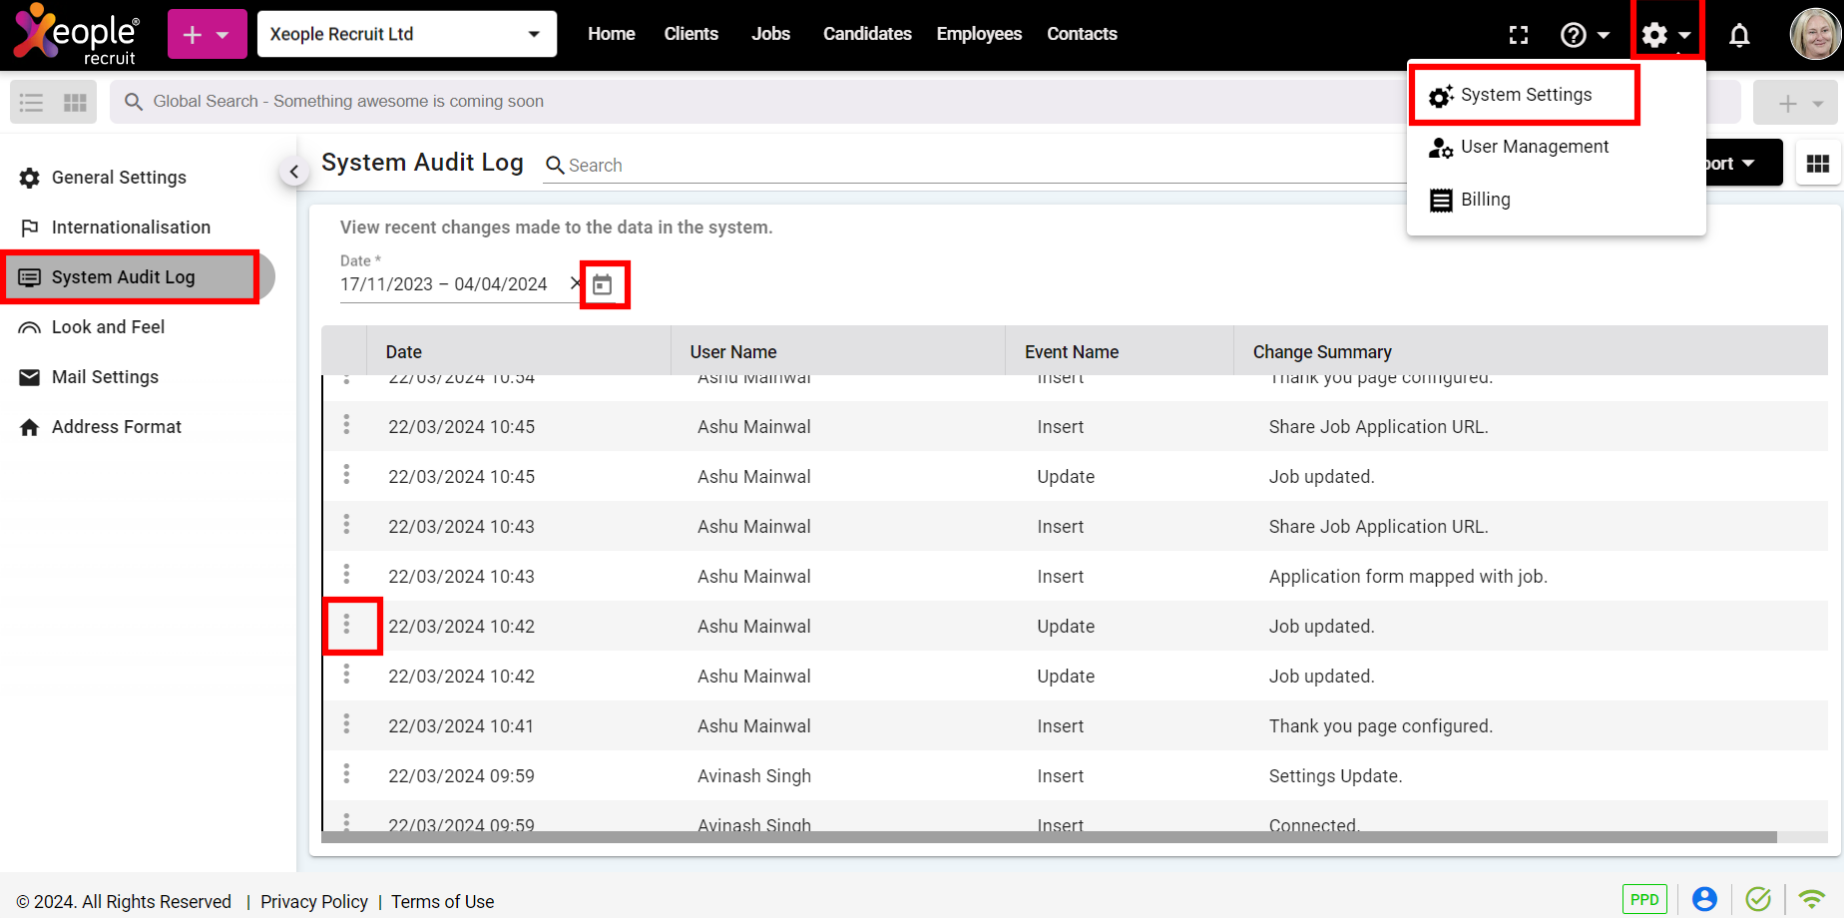Sort by Event Name column header
This screenshot has width=1844, height=918.
pos(1072,352)
